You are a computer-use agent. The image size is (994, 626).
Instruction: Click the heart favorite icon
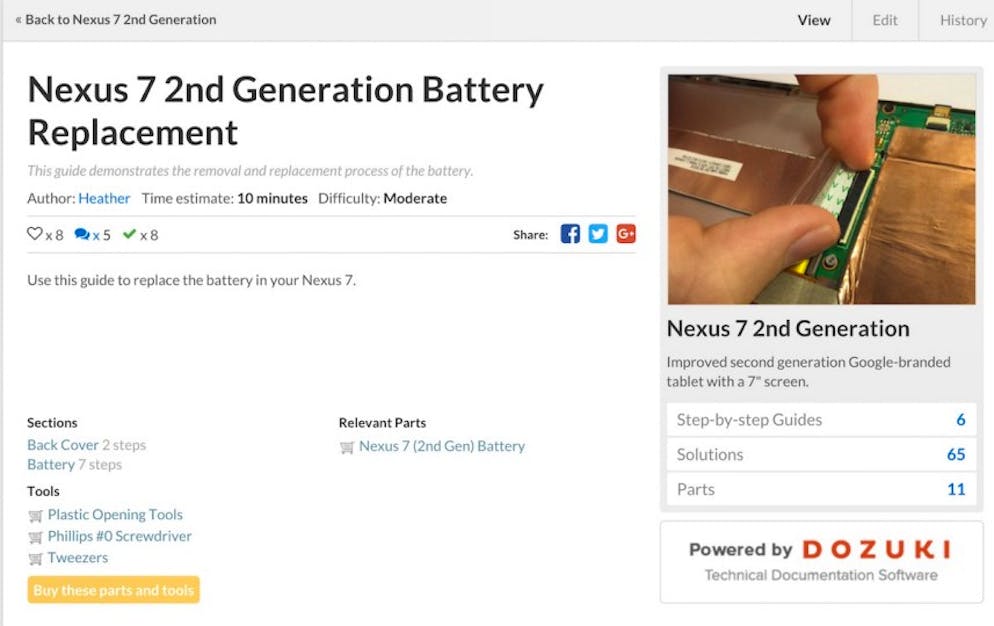[34, 234]
